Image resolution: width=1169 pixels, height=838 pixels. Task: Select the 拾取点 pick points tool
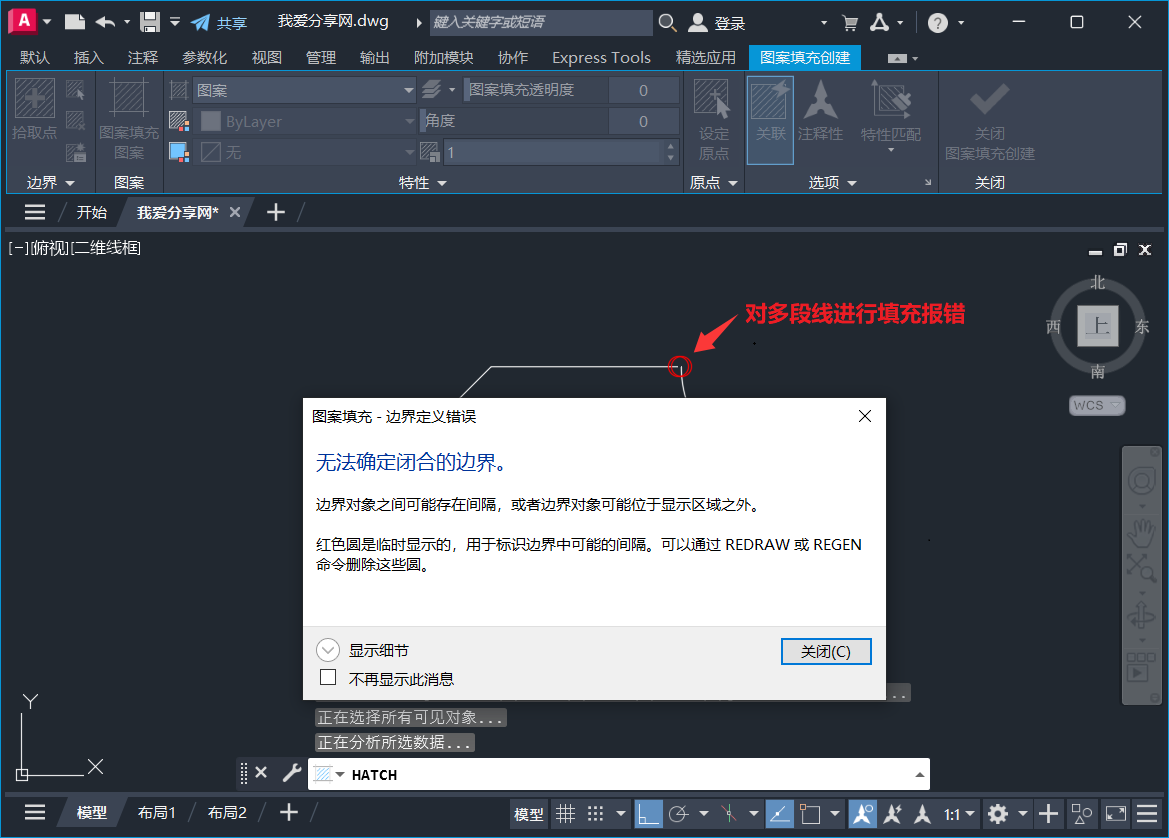click(33, 120)
